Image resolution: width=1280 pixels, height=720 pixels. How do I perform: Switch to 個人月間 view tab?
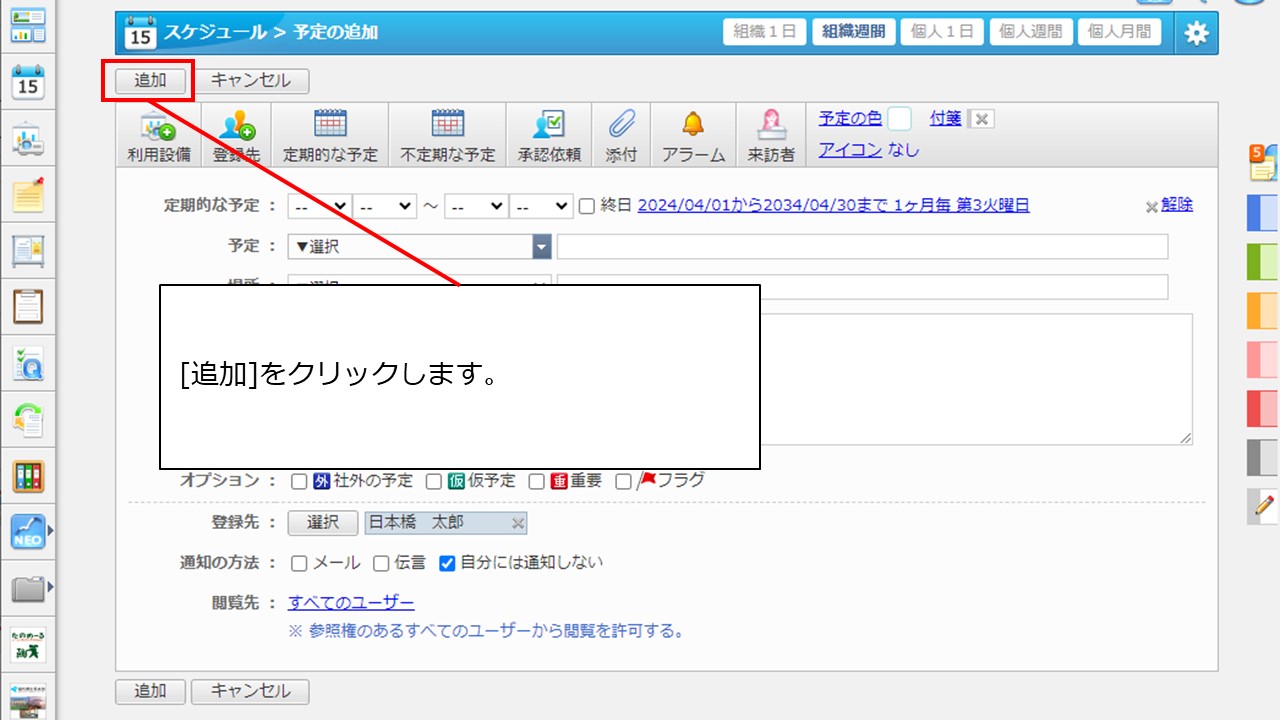pos(1117,32)
